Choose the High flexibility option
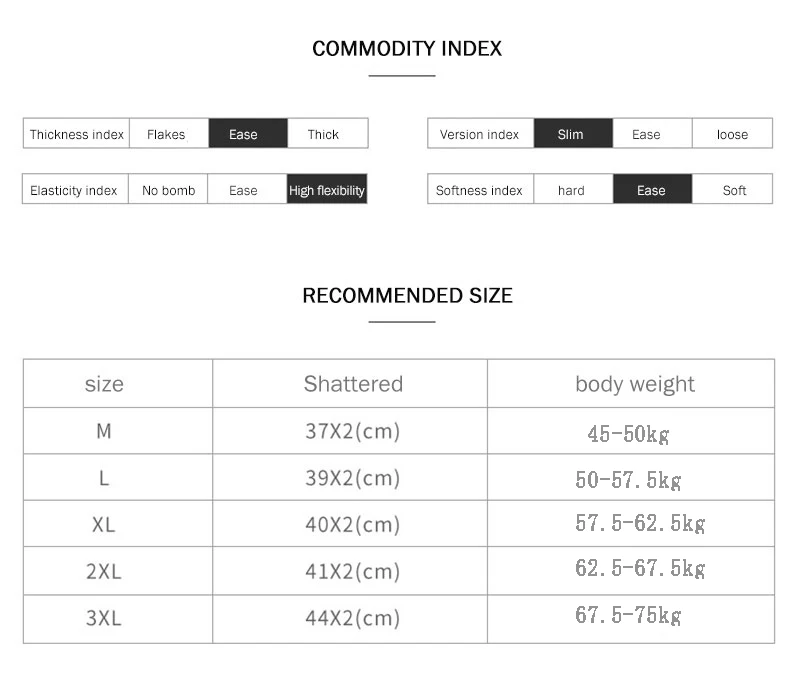The image size is (800, 691). 327,190
